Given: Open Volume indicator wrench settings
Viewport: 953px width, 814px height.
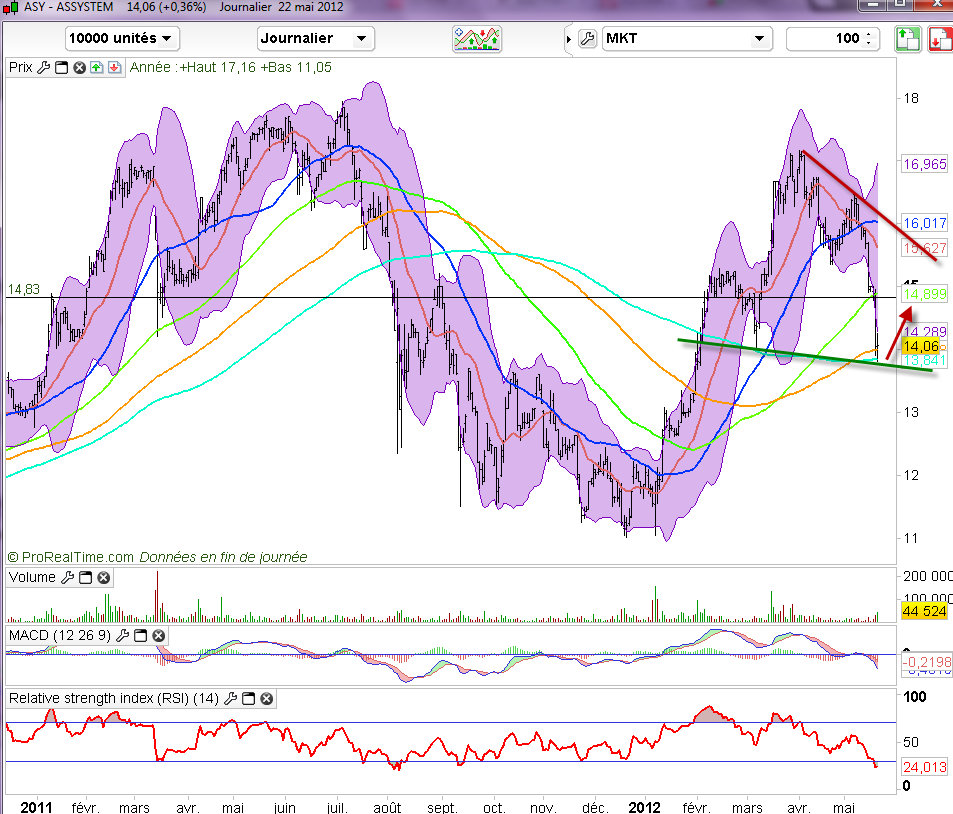Looking at the screenshot, I should point(68,578).
